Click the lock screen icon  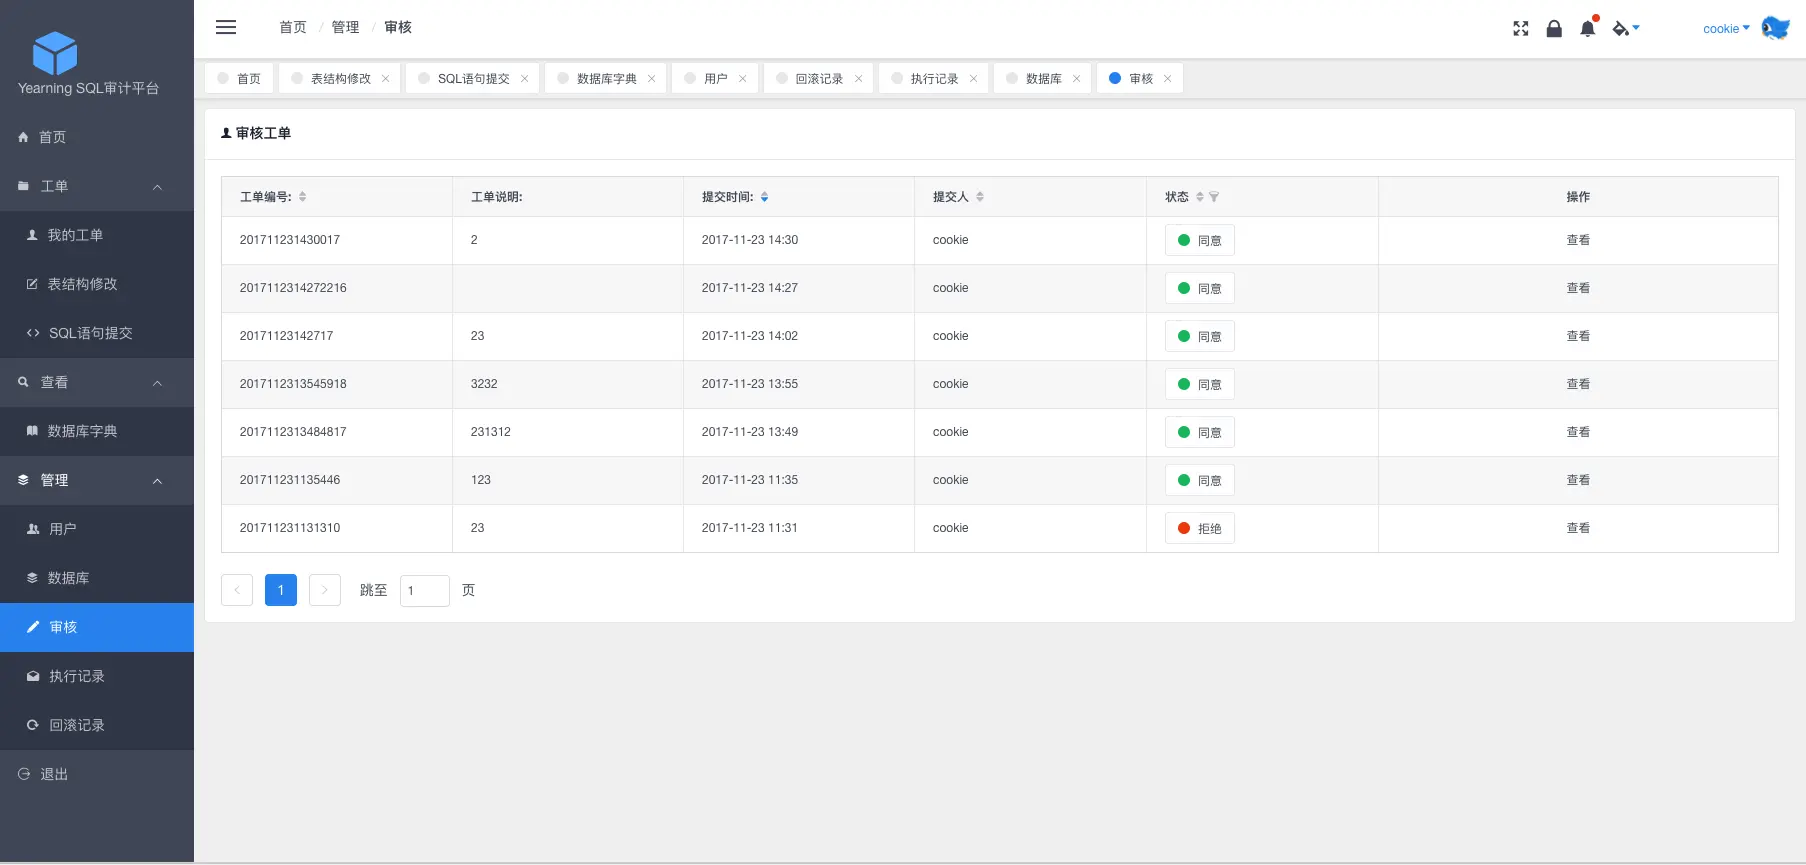(1554, 29)
